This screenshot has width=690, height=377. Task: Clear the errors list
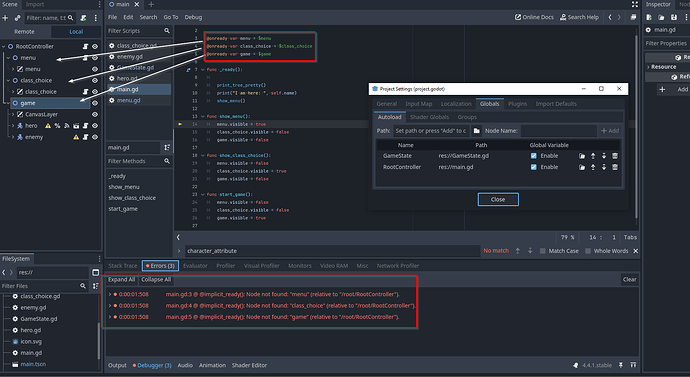(629, 279)
